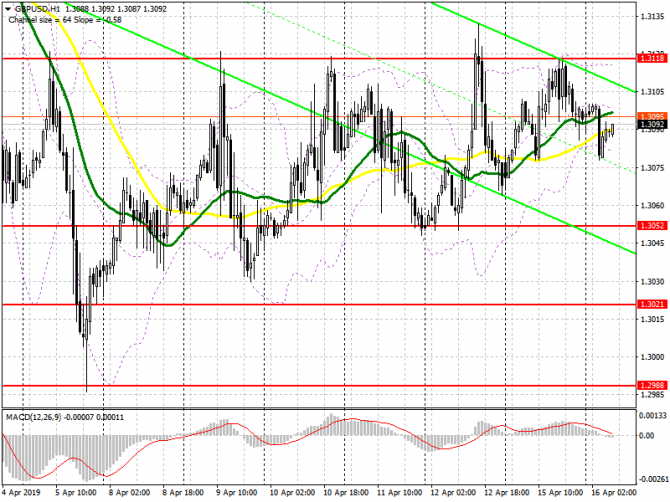Click the 1.3000 price axis value

652,357
